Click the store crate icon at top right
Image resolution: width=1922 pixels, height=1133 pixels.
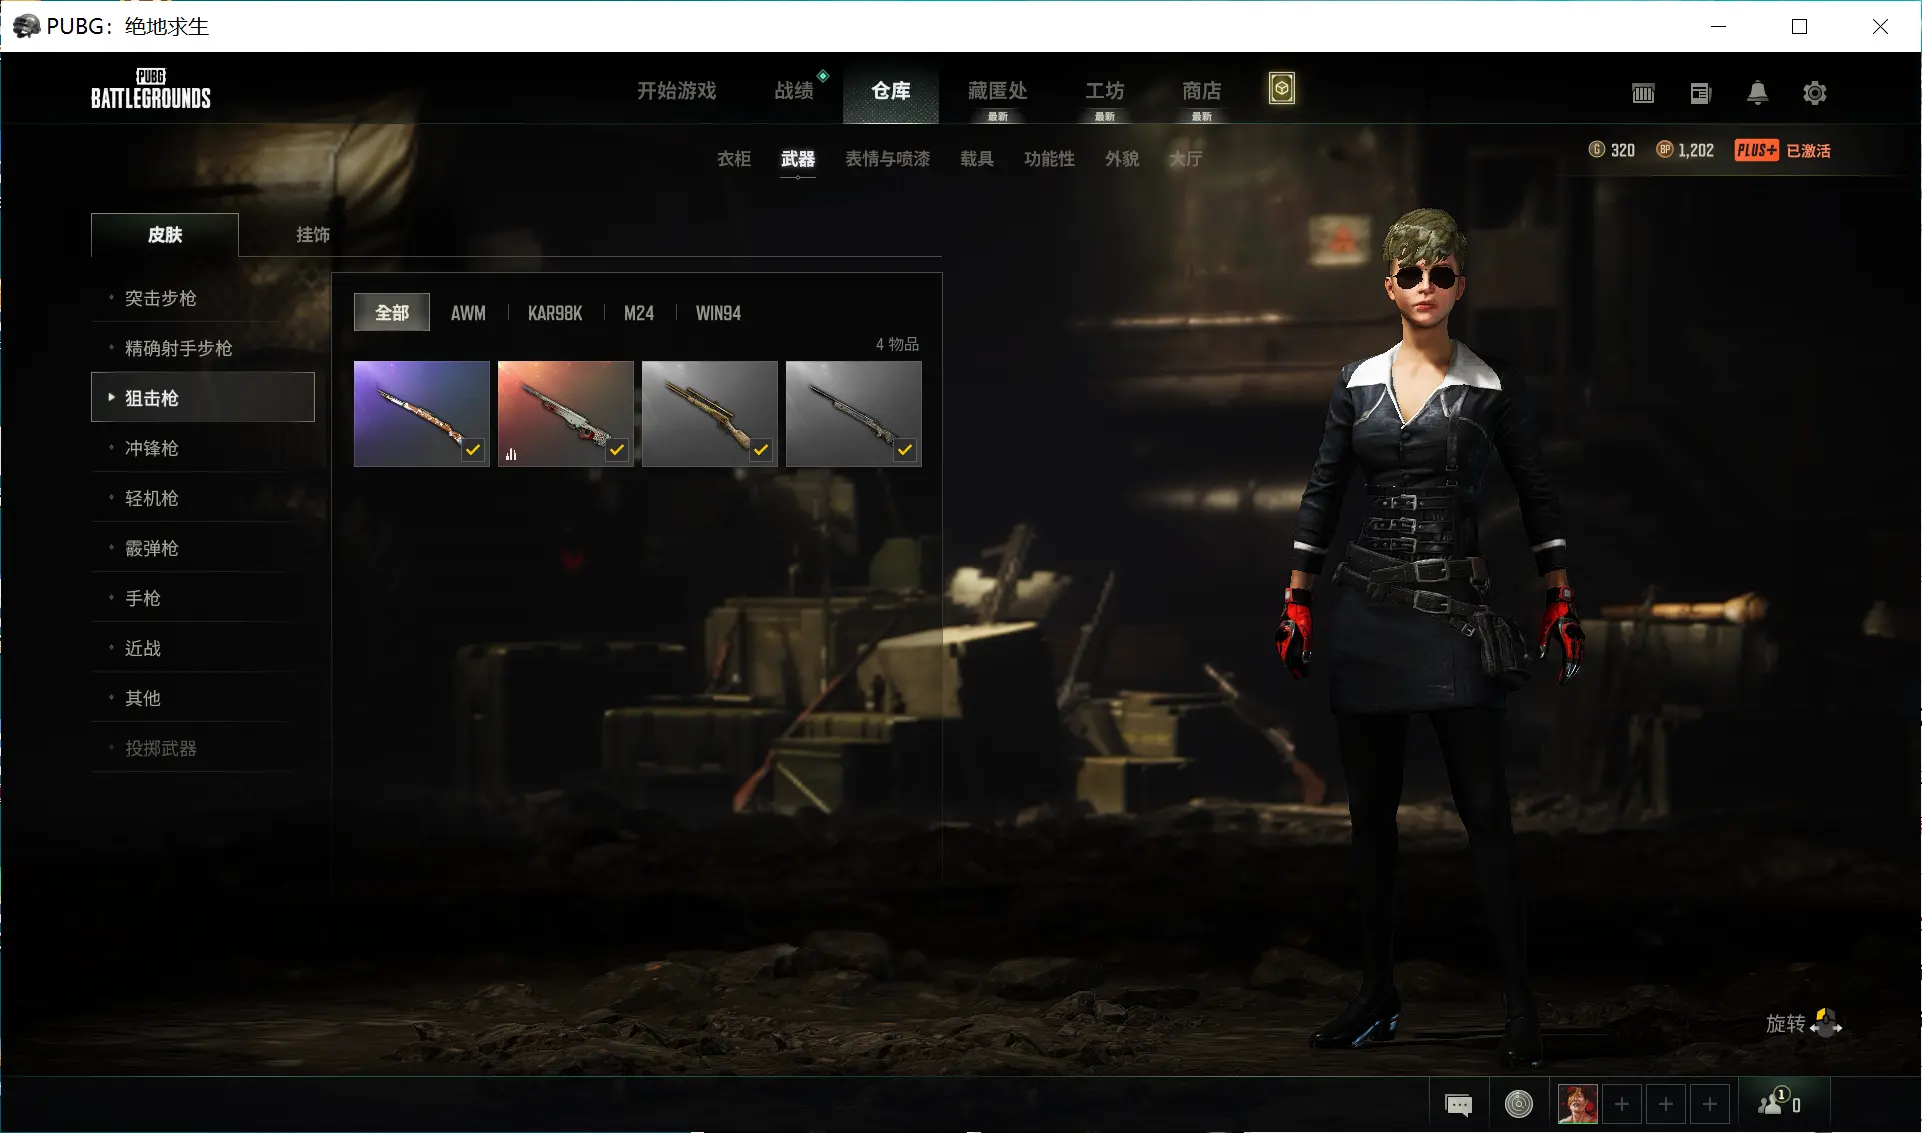1643,93
